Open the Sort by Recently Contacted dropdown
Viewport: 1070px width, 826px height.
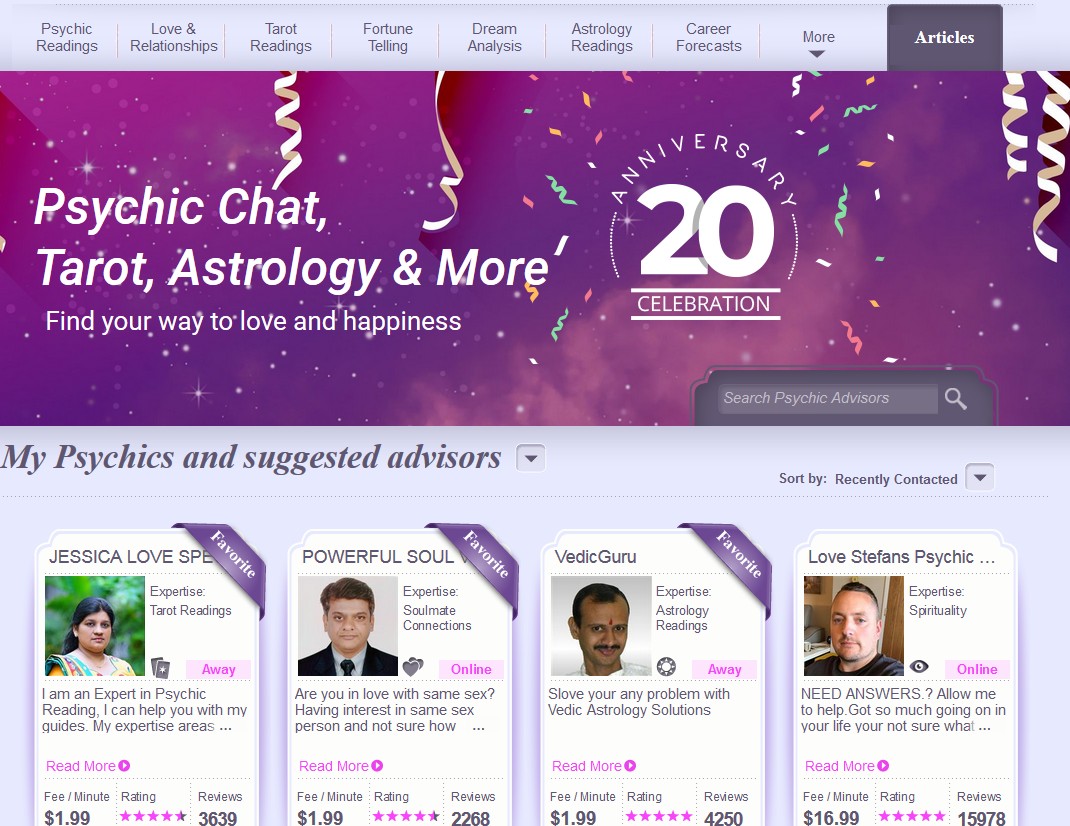tap(979, 478)
